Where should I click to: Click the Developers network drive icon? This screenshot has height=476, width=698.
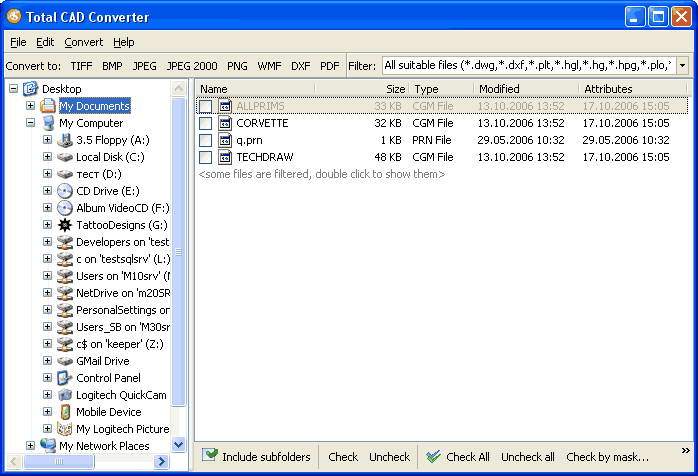coord(65,242)
